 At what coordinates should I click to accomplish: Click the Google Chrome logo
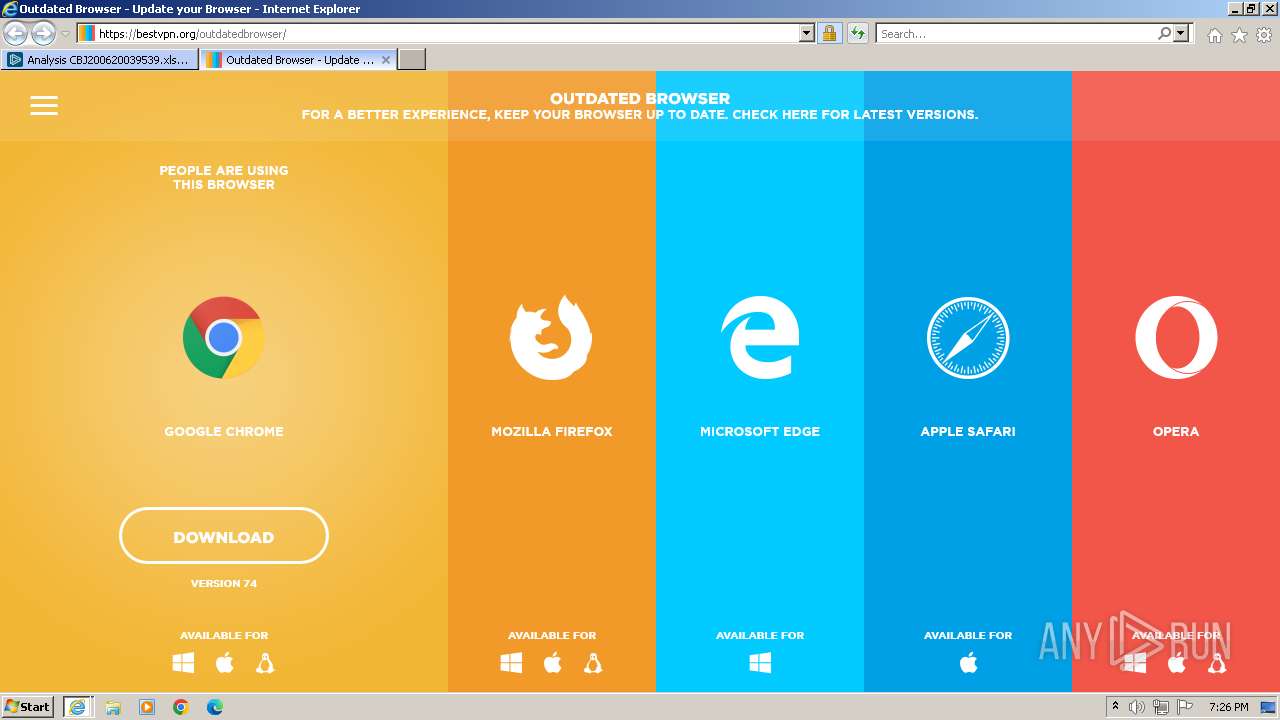pos(223,338)
